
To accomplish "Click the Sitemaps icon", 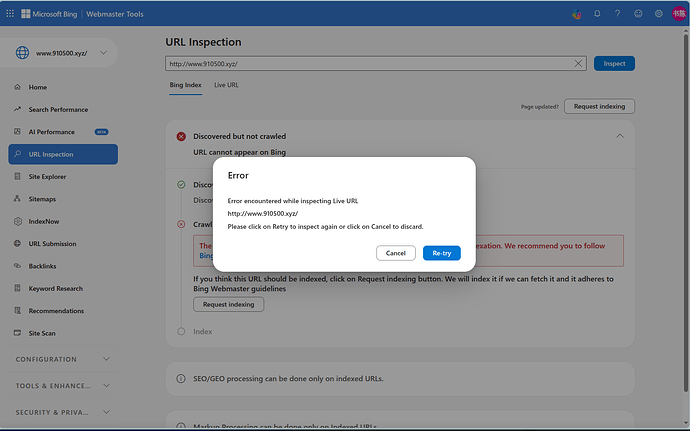I will tap(17, 199).
